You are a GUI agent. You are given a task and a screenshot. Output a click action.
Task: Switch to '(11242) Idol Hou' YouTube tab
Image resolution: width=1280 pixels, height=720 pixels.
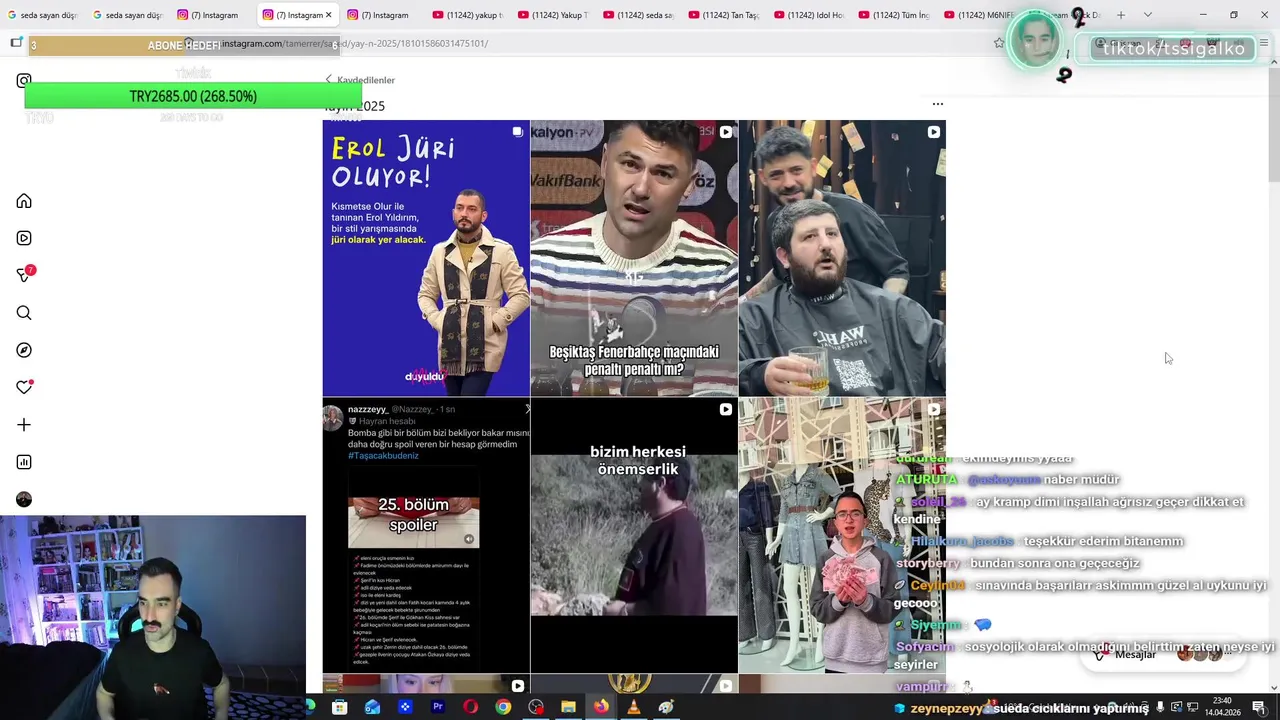807,15
